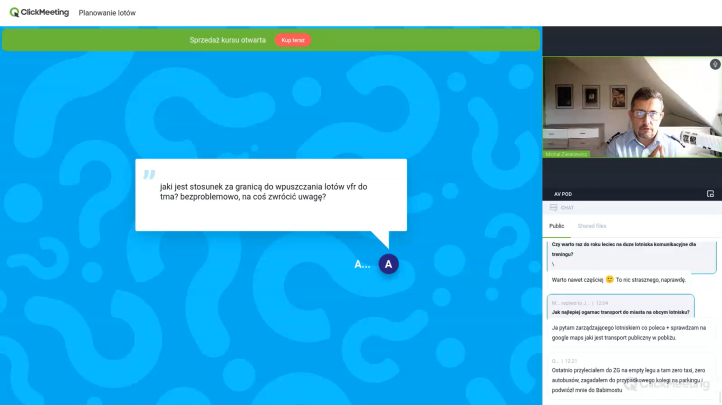Click the question text about VFR flights
The image size is (722, 405).
point(263,192)
